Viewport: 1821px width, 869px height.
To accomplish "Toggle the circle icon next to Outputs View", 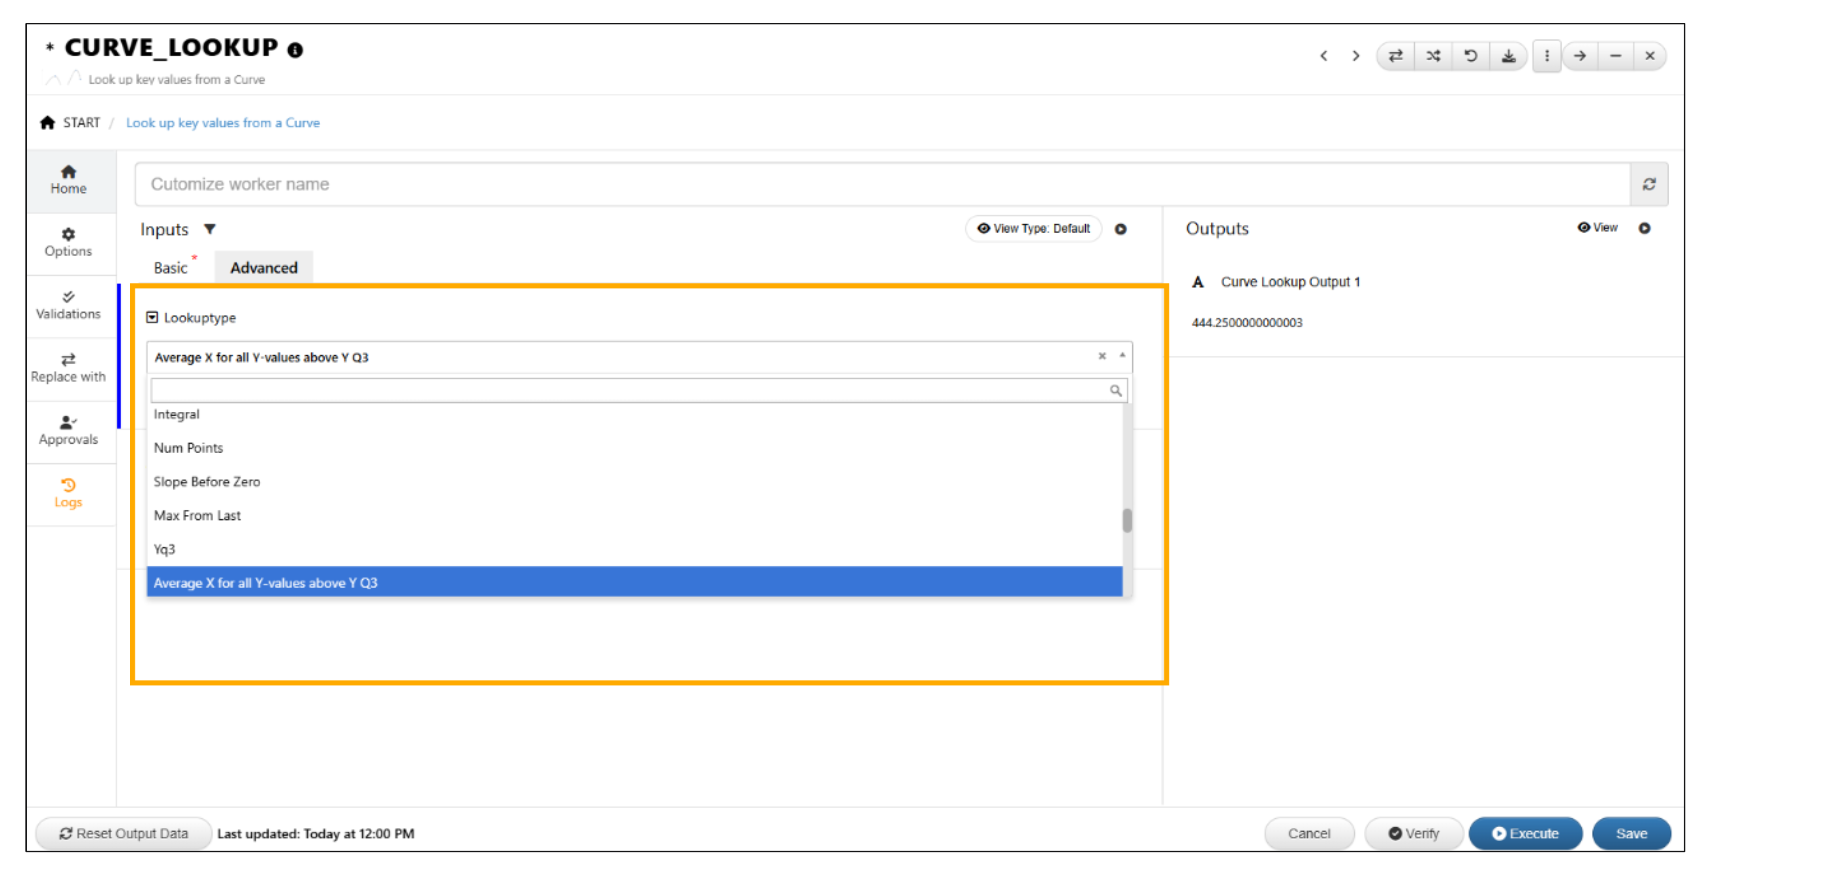I will [1644, 228].
